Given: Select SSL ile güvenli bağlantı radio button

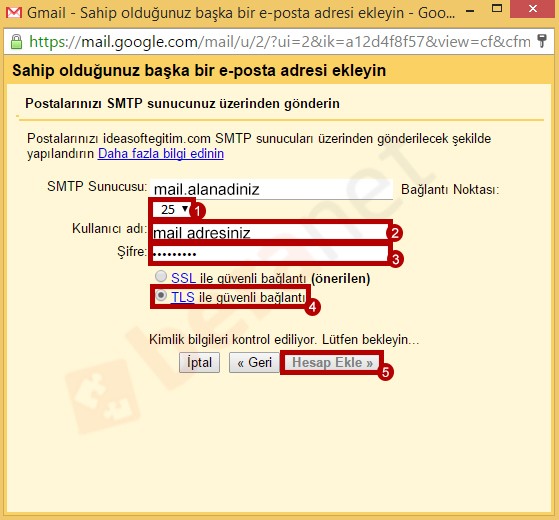Looking at the screenshot, I should [161, 276].
